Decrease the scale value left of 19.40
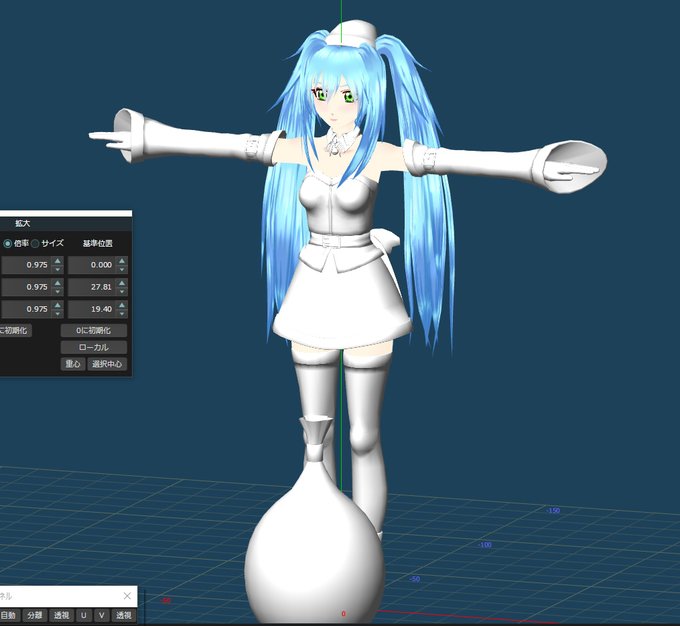The width and height of the screenshot is (680, 626). [58, 313]
